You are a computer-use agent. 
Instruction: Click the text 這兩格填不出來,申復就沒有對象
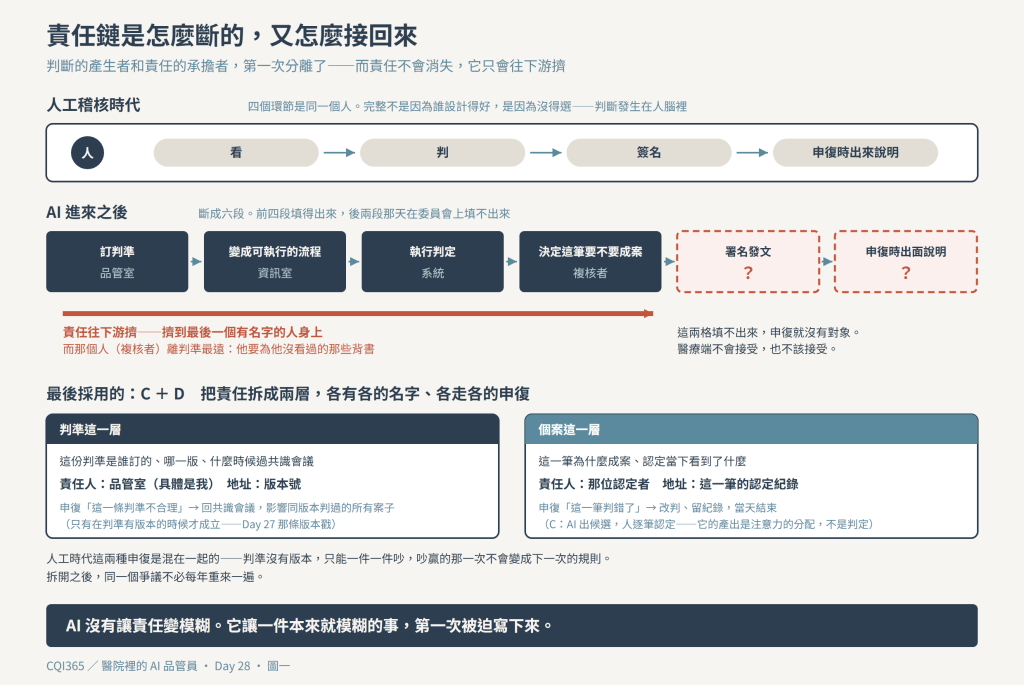[x=769, y=332]
